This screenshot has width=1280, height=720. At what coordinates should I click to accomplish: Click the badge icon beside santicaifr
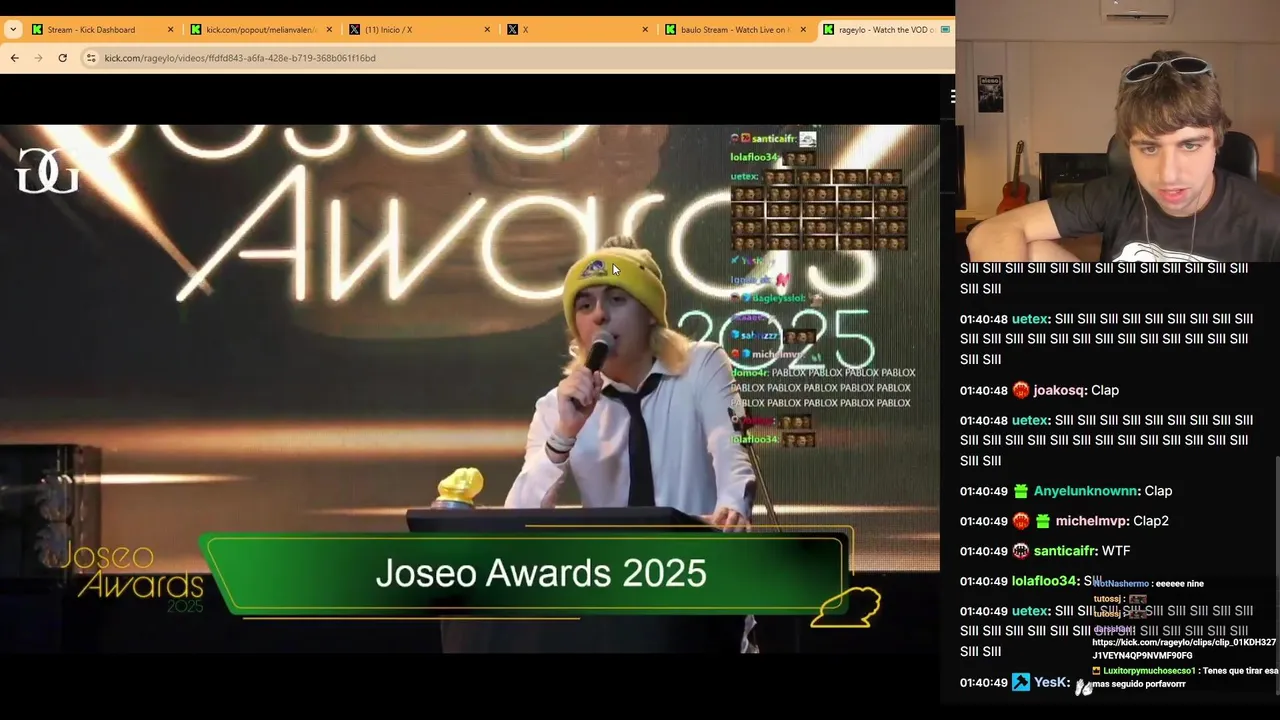tap(1020, 551)
